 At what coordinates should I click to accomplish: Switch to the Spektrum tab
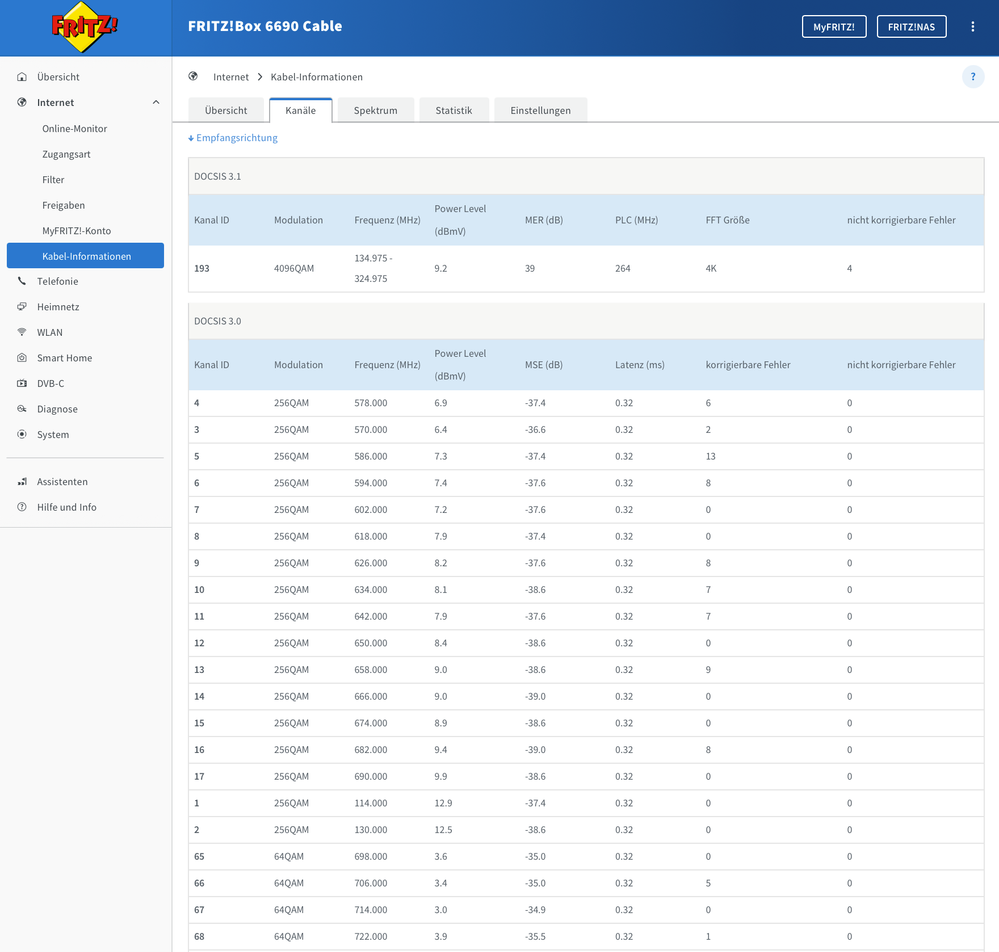coord(375,110)
